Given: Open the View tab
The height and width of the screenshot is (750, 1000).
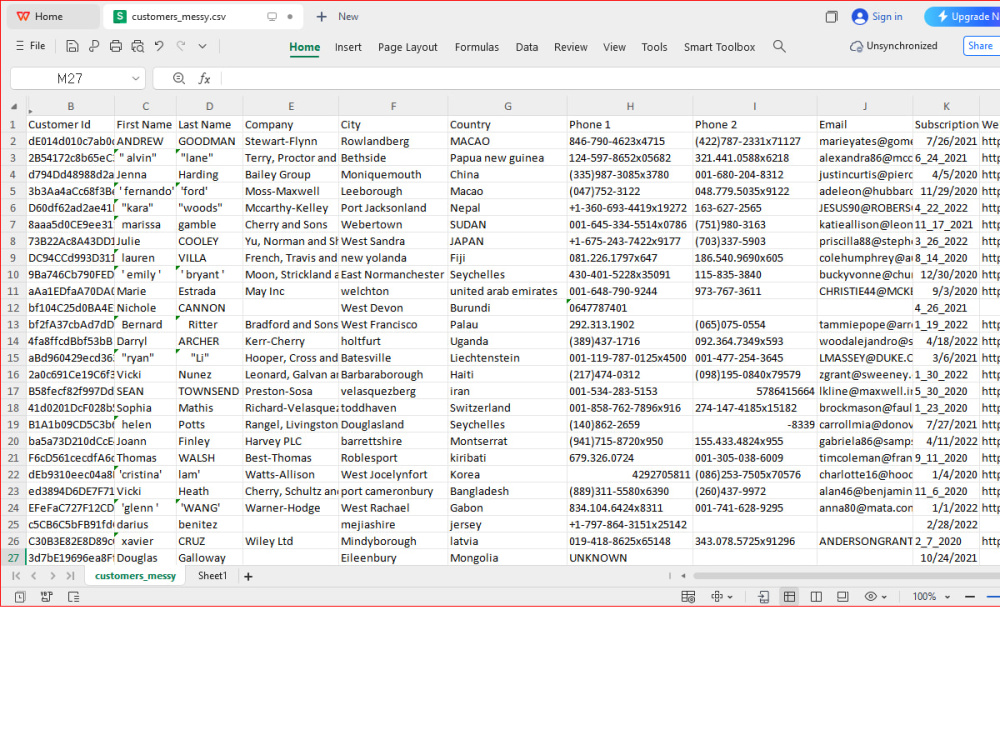Looking at the screenshot, I should coord(614,47).
